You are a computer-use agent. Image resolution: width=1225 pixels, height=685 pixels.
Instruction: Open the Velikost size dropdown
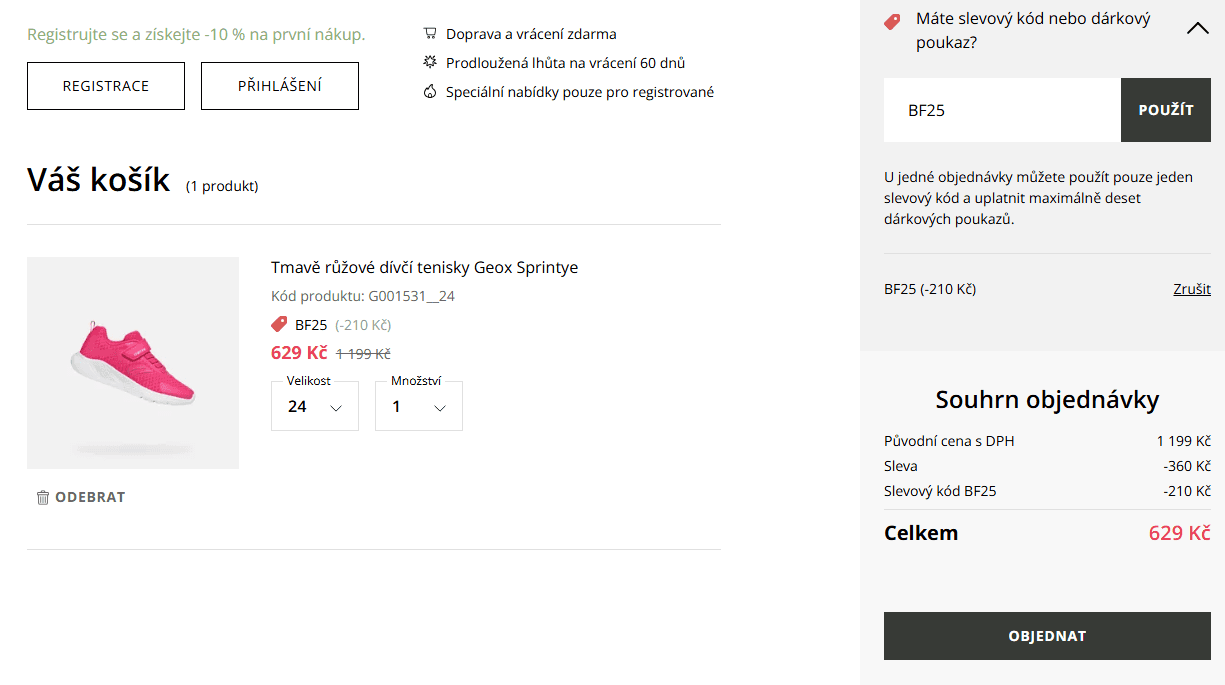[x=315, y=407]
